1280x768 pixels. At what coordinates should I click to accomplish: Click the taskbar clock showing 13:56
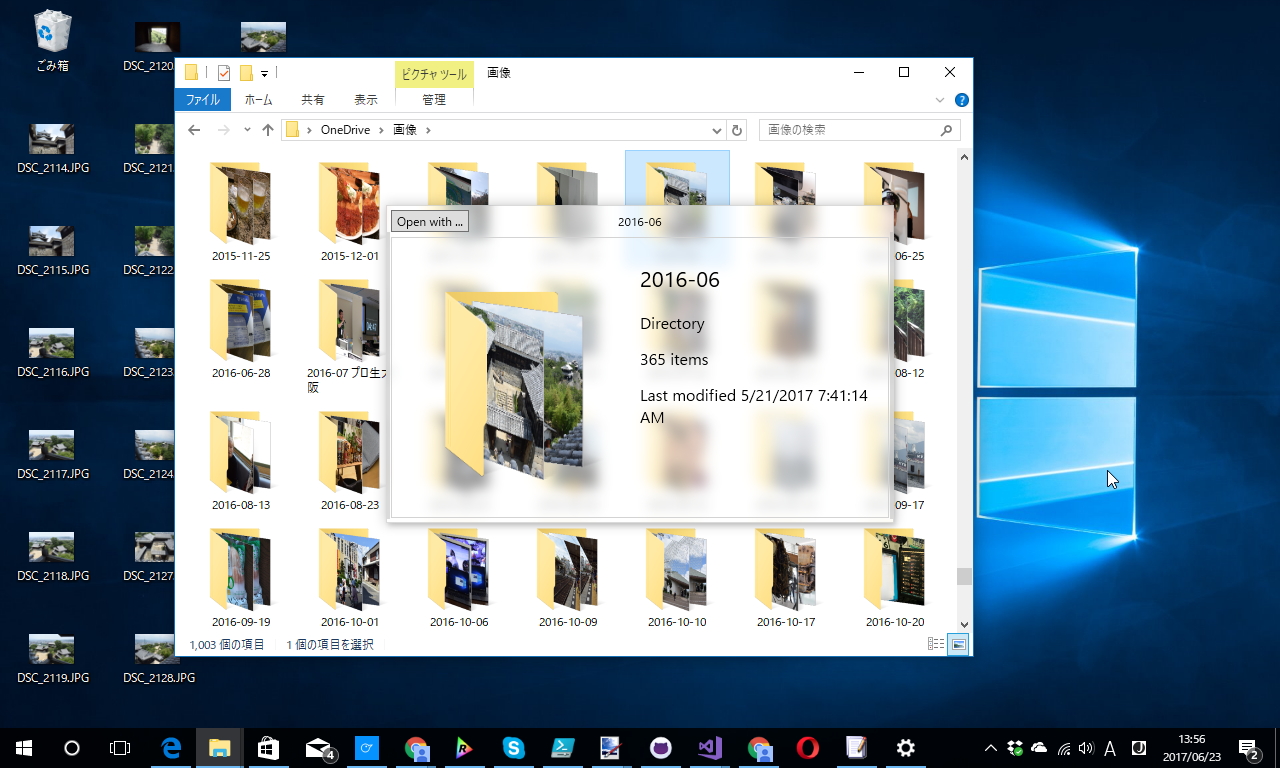pos(1191,748)
